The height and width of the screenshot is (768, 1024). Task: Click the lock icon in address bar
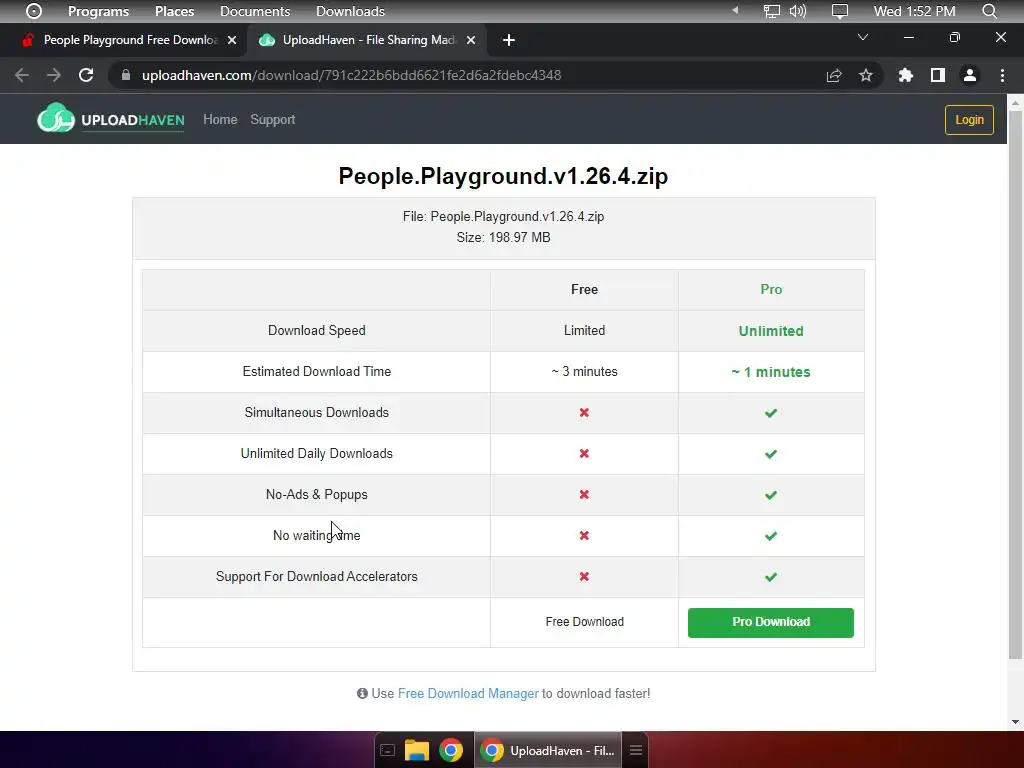(x=125, y=75)
